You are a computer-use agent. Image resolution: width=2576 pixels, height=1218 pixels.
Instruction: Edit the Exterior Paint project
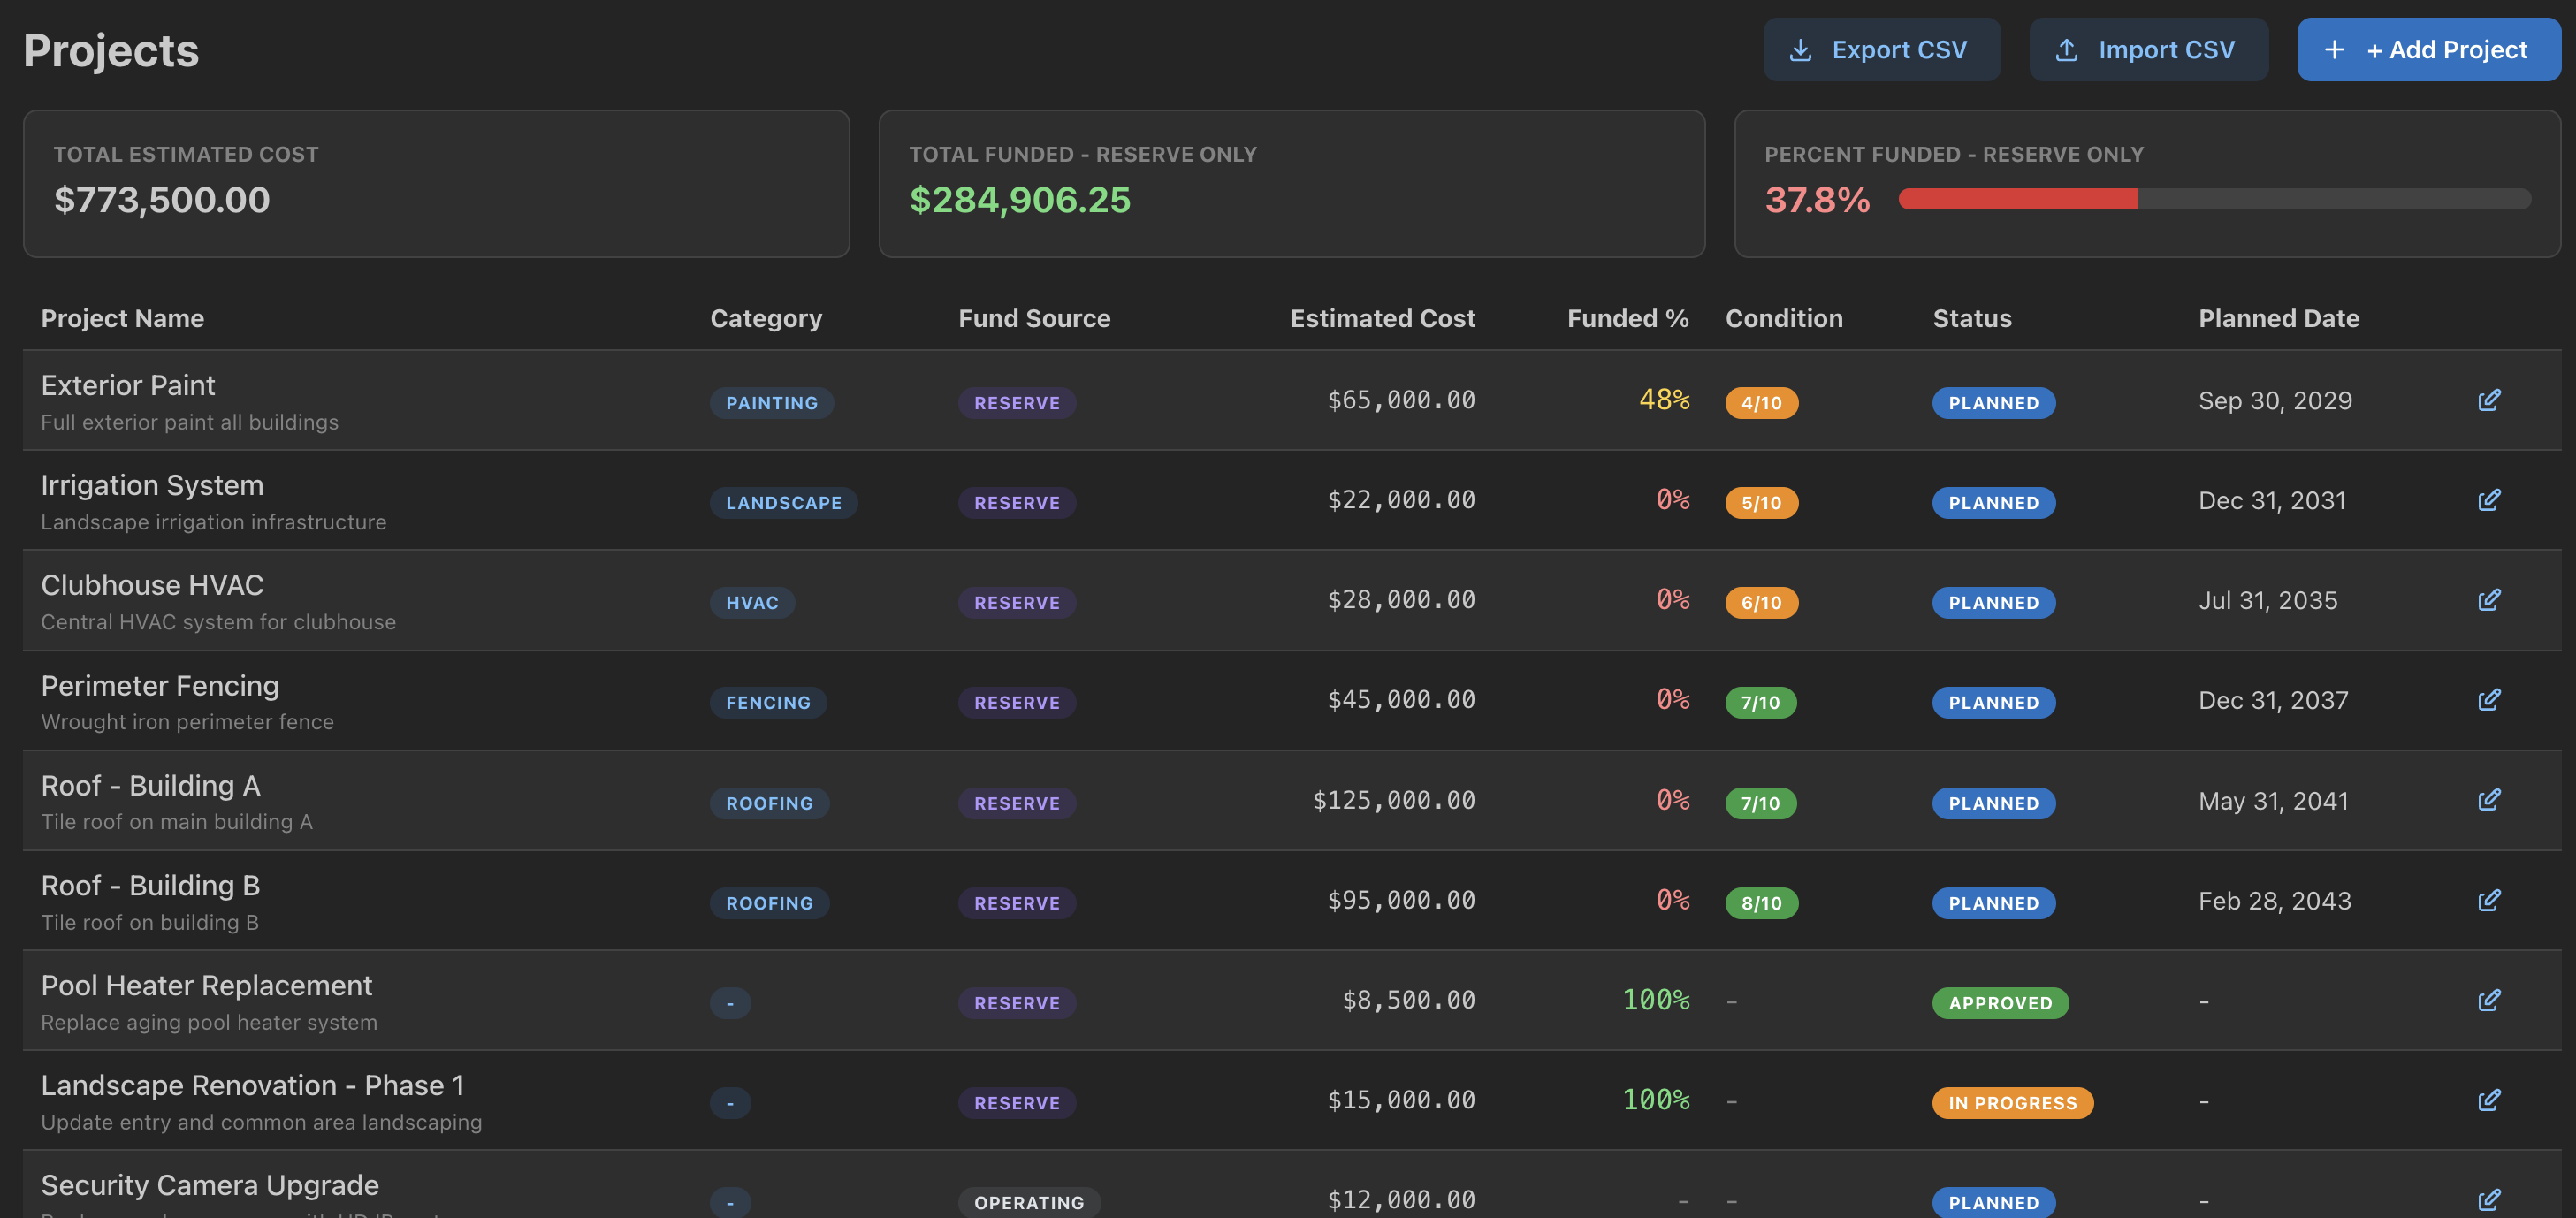[2489, 400]
